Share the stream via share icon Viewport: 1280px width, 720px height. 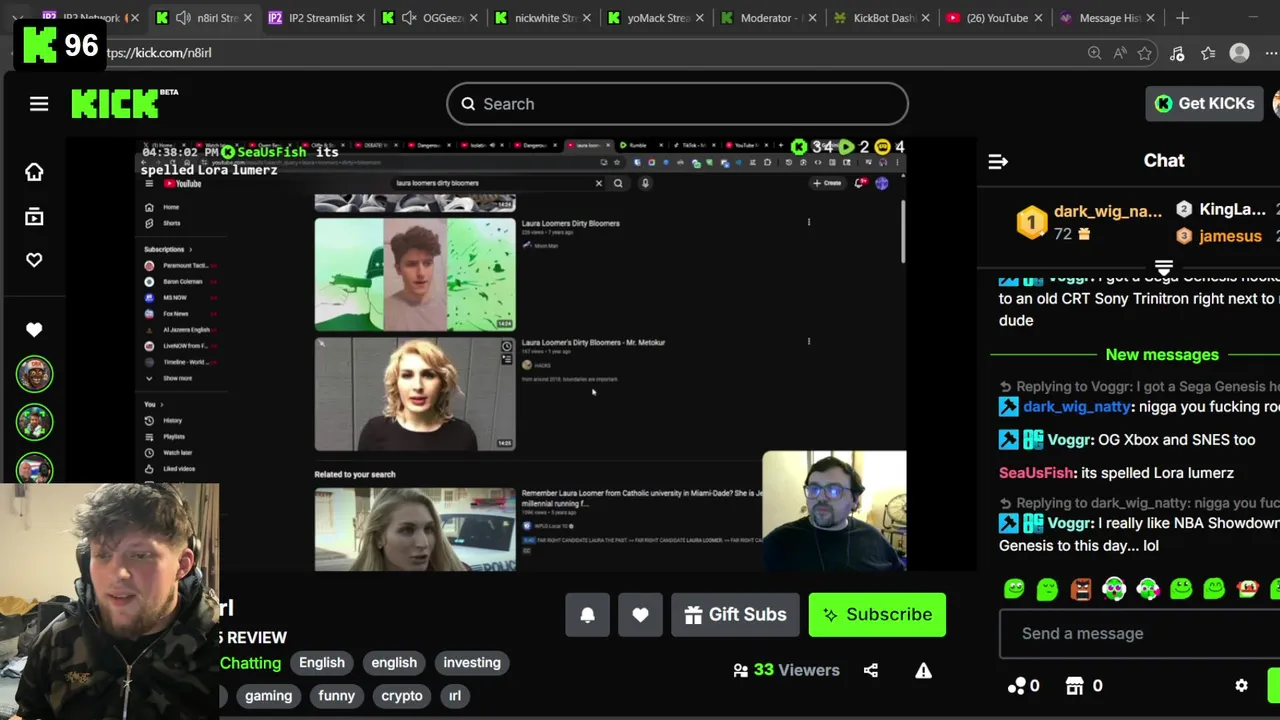pos(871,670)
